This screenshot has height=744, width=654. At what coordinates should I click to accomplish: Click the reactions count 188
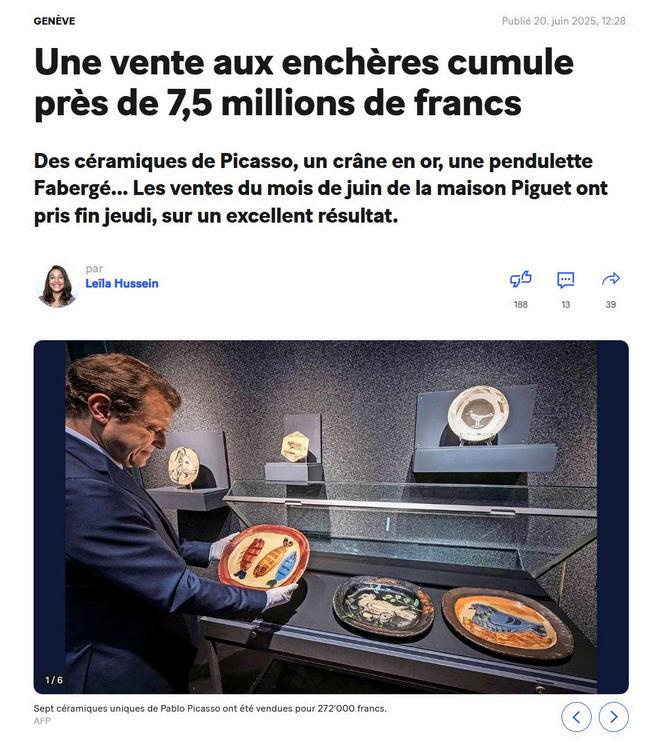click(521, 305)
